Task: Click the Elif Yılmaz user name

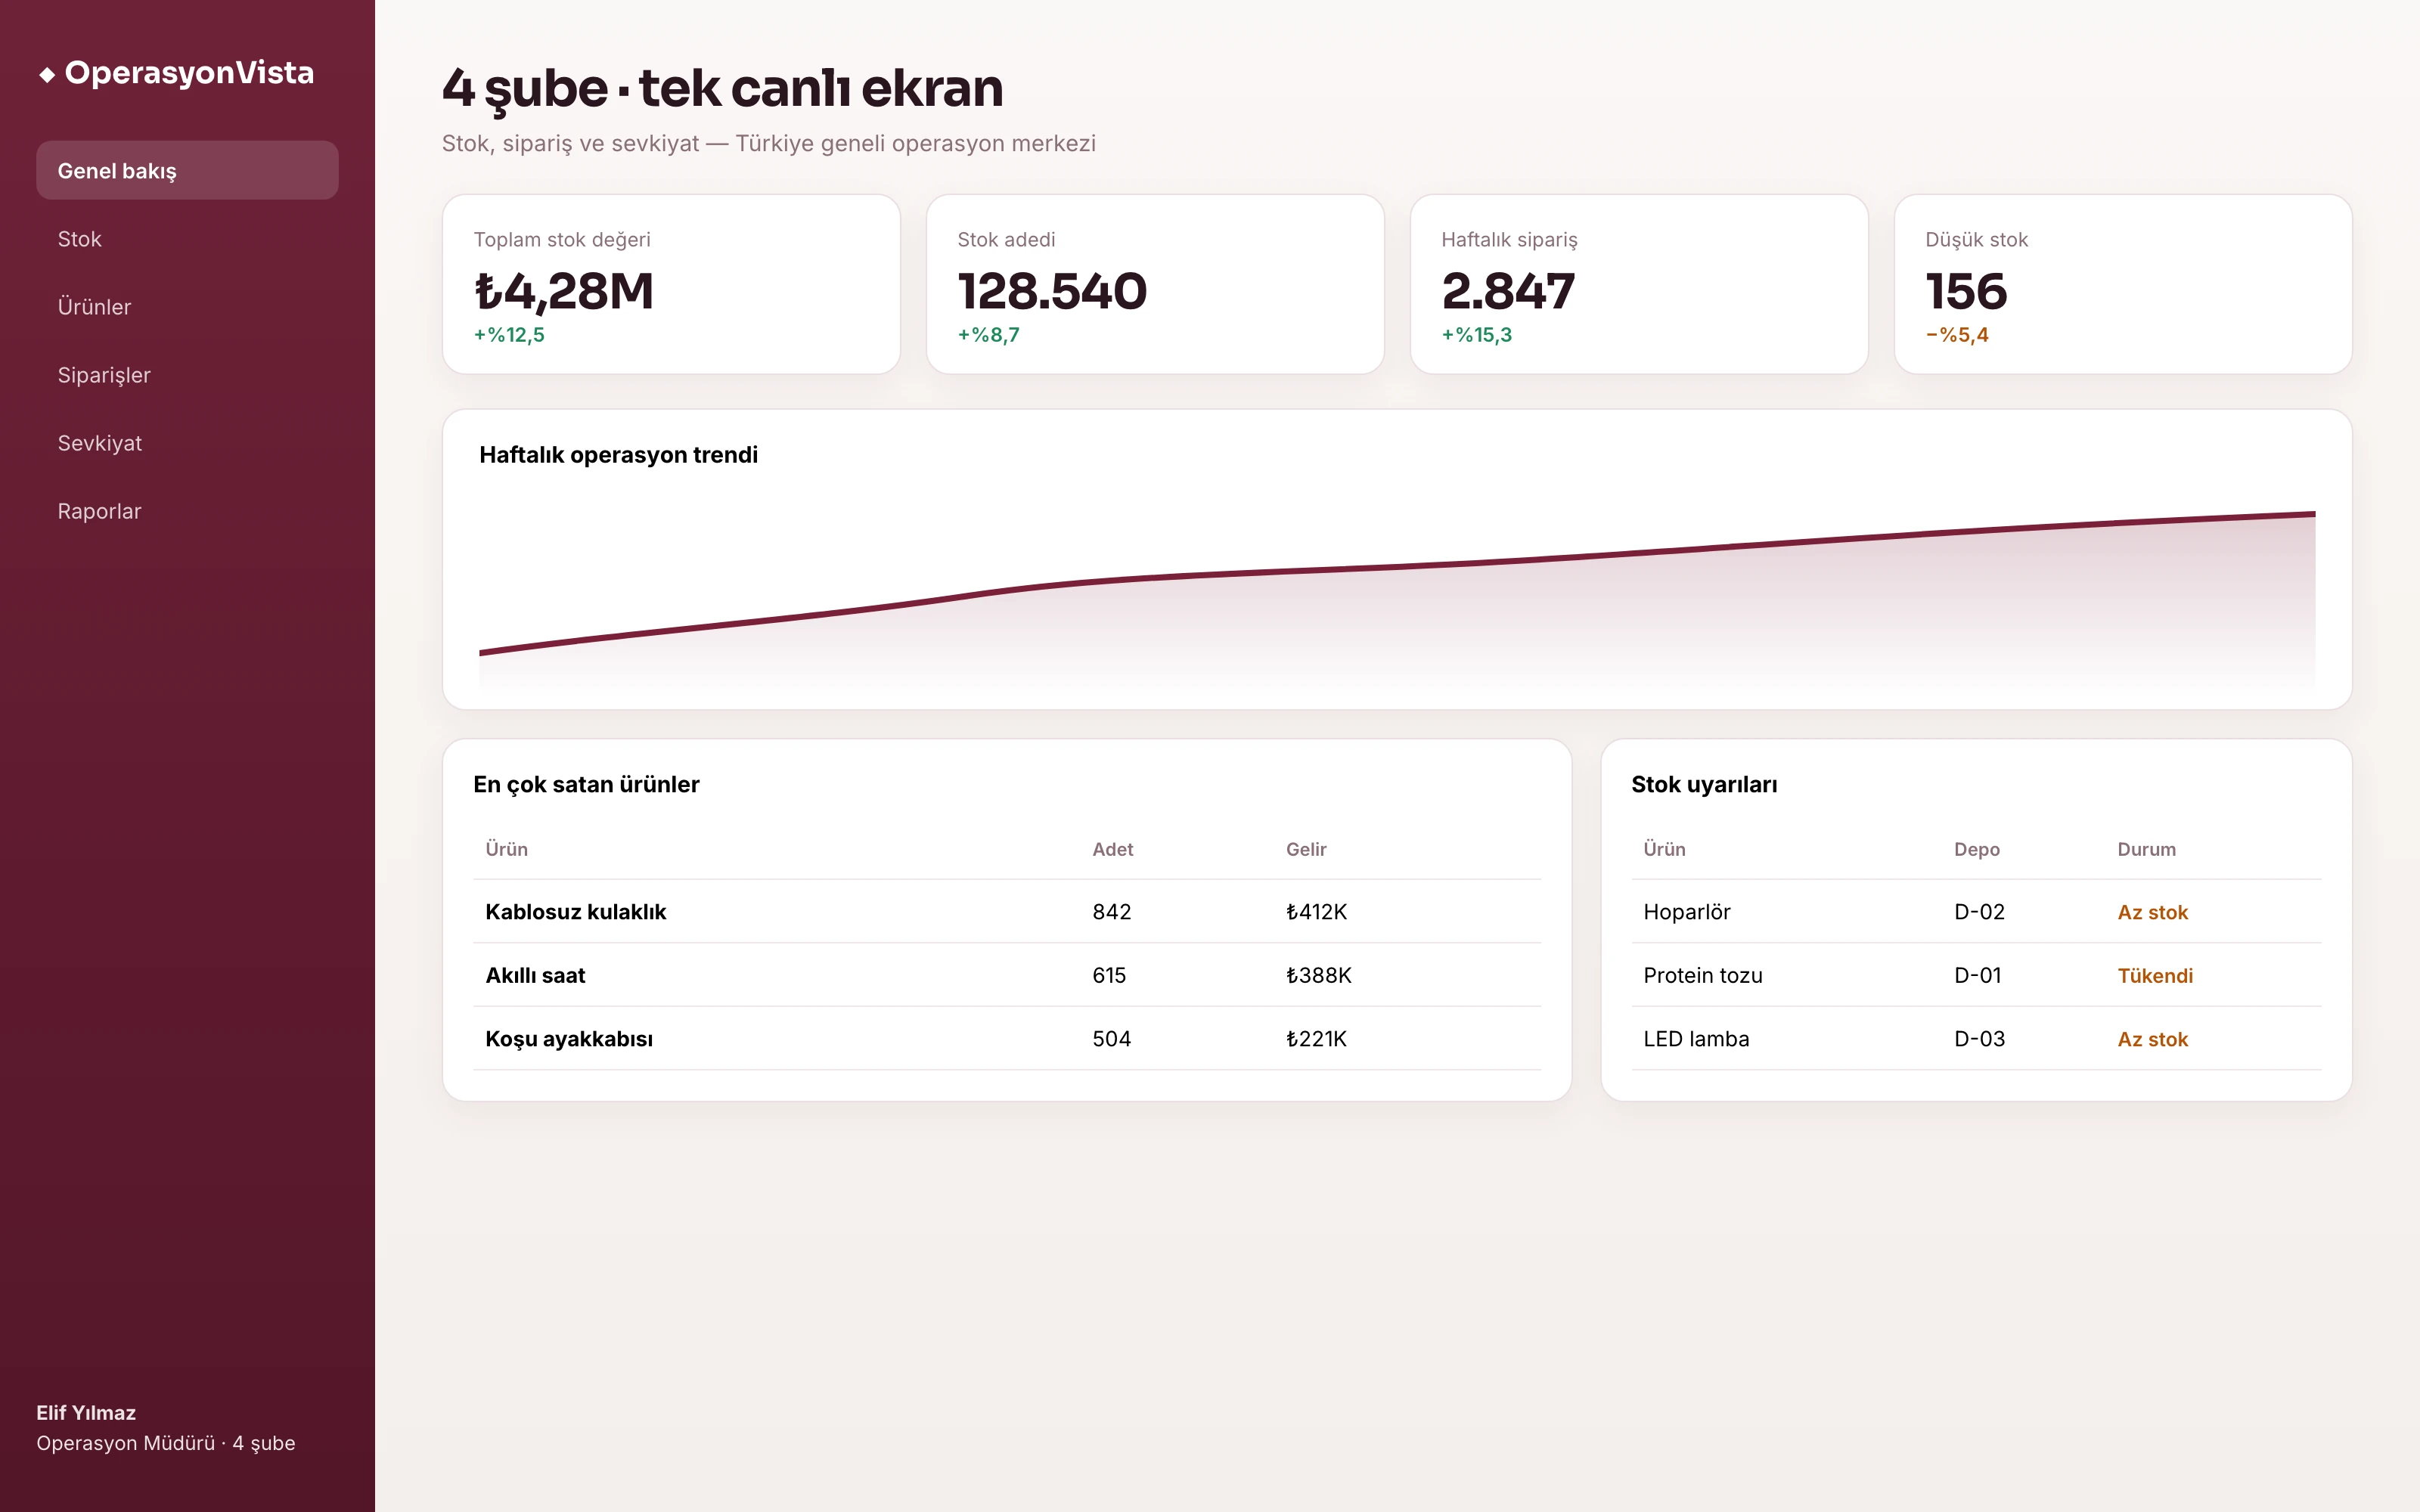Action: pyautogui.click(x=86, y=1412)
